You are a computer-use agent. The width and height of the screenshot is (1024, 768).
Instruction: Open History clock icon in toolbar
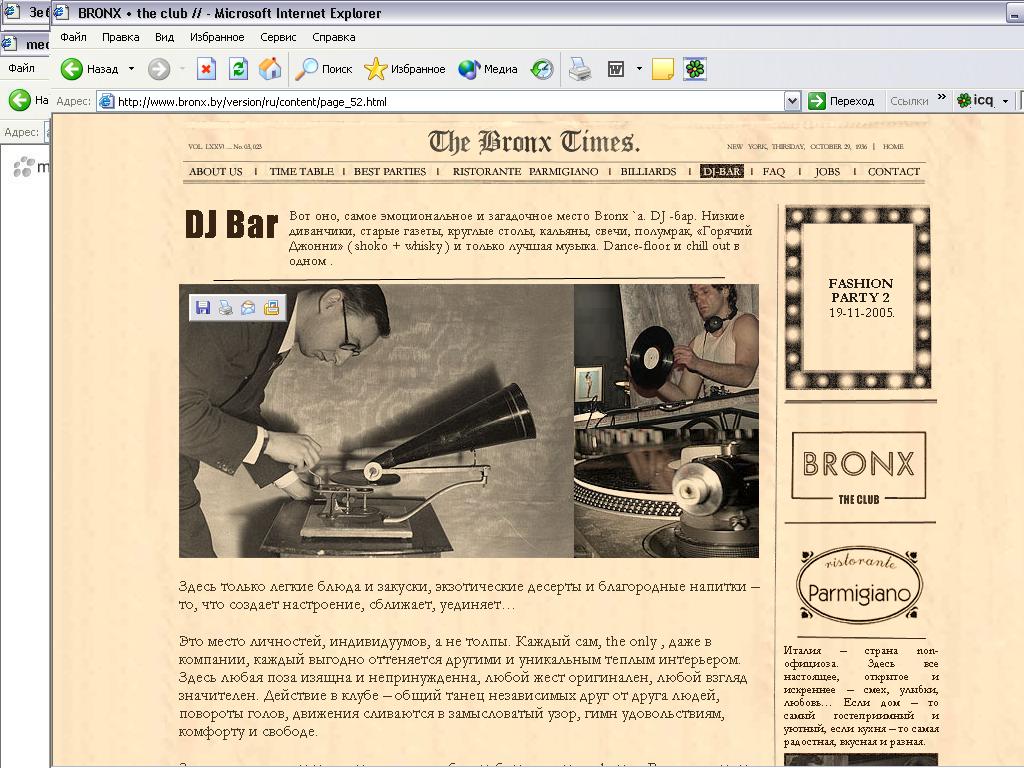[542, 69]
